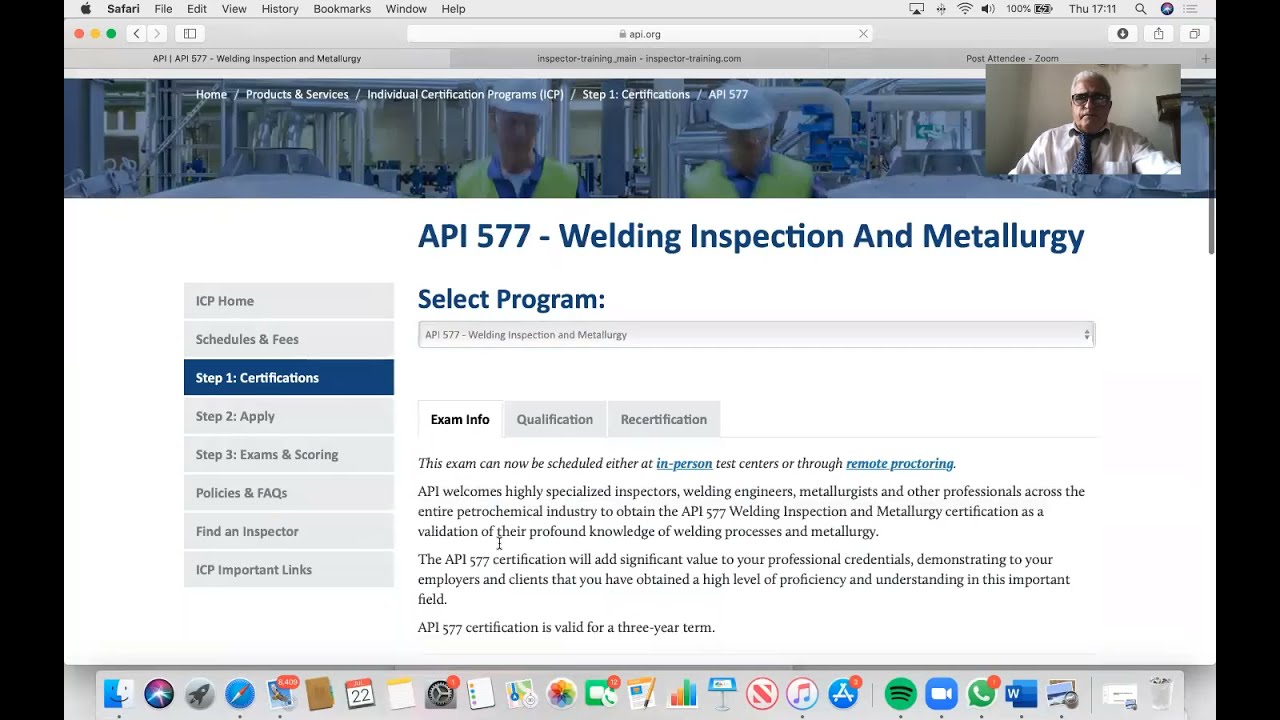Go back with Safari's back arrow
The height and width of the screenshot is (720, 1280).
pyautogui.click(x=137, y=33)
